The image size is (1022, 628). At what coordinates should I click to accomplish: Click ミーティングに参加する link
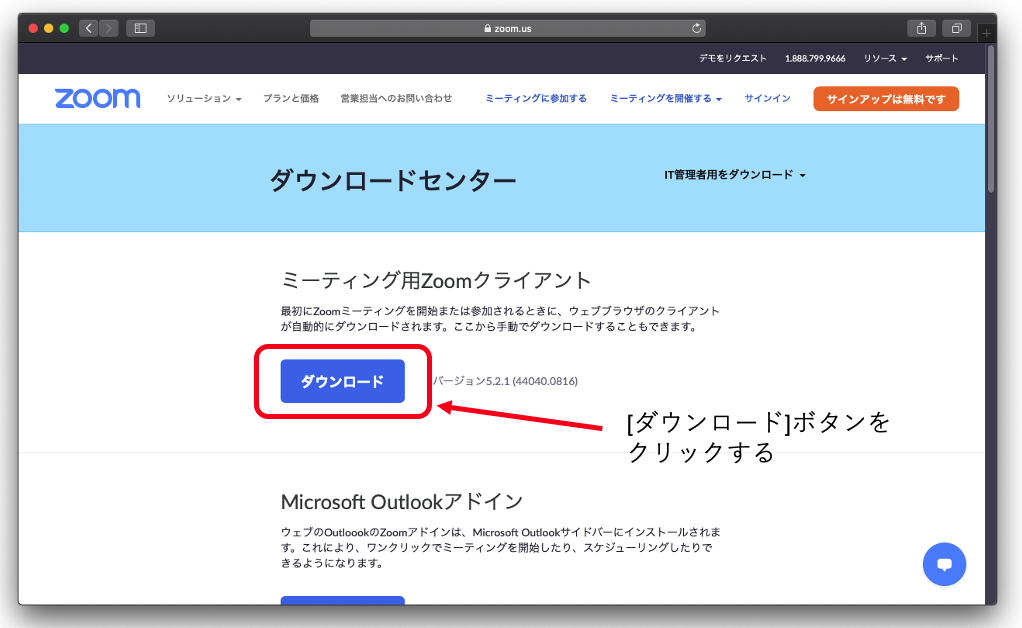tap(536, 98)
